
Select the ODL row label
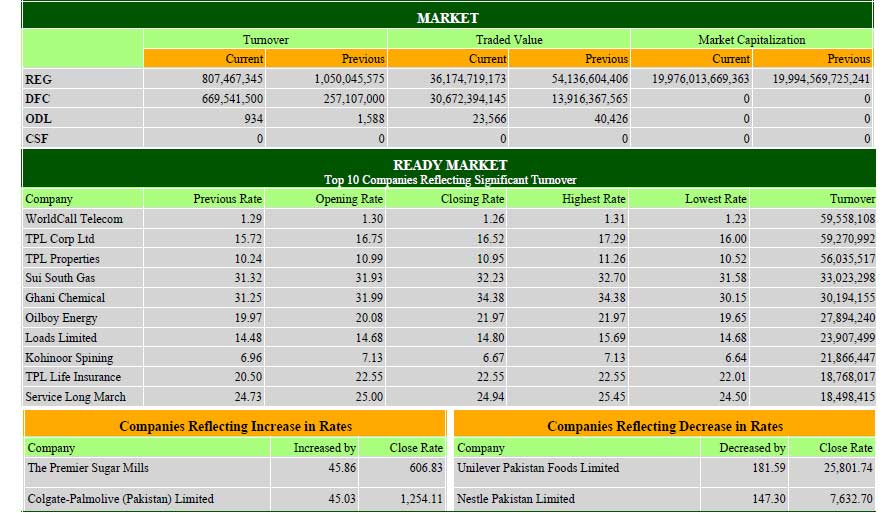coord(38,118)
